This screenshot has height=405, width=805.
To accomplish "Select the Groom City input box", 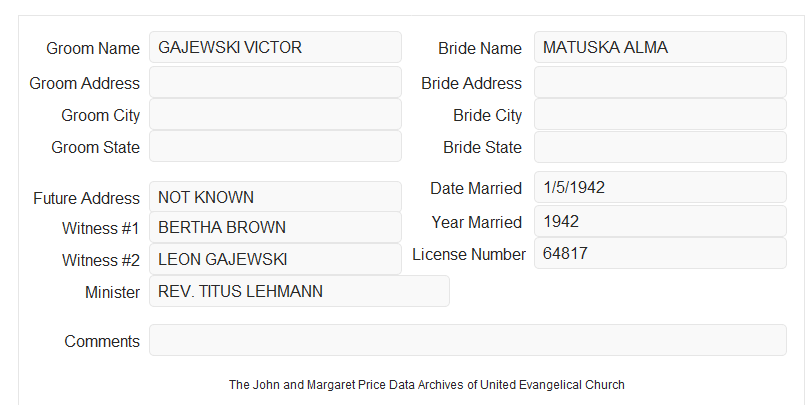I will click(275, 114).
